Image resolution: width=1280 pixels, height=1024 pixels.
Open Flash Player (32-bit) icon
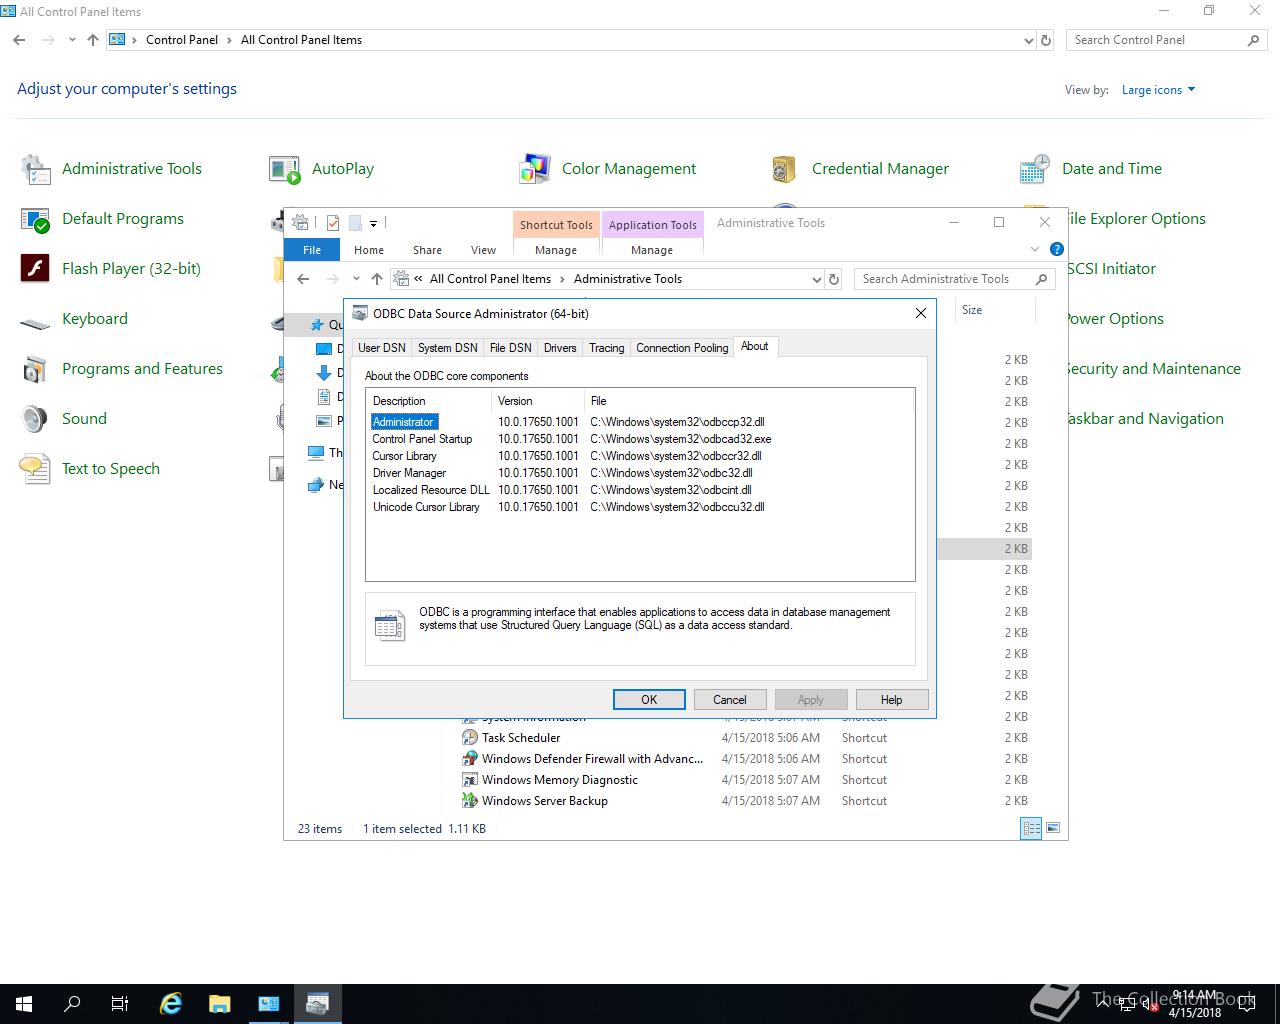click(x=36, y=269)
